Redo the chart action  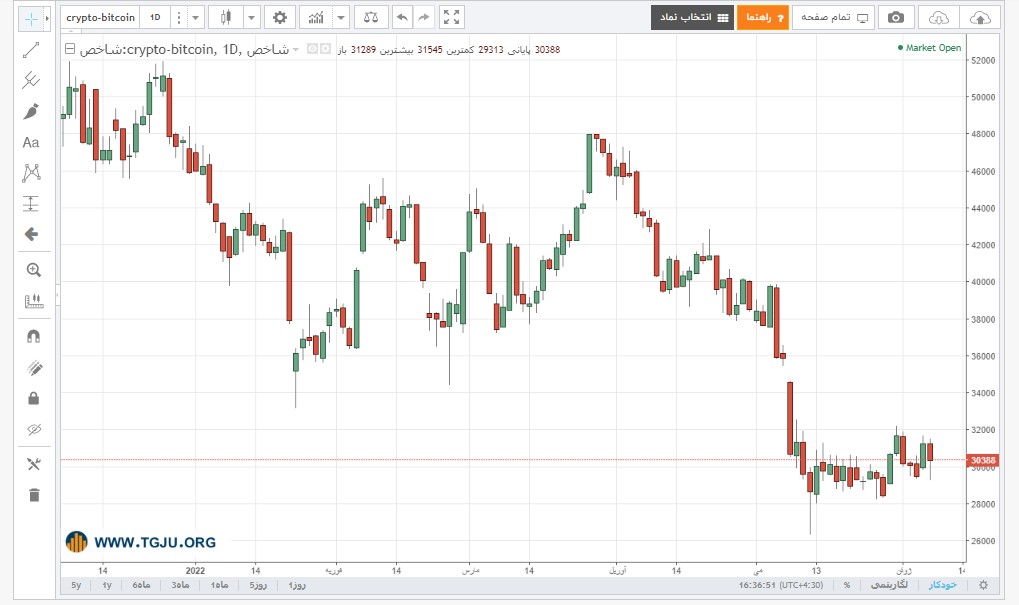[x=424, y=18]
